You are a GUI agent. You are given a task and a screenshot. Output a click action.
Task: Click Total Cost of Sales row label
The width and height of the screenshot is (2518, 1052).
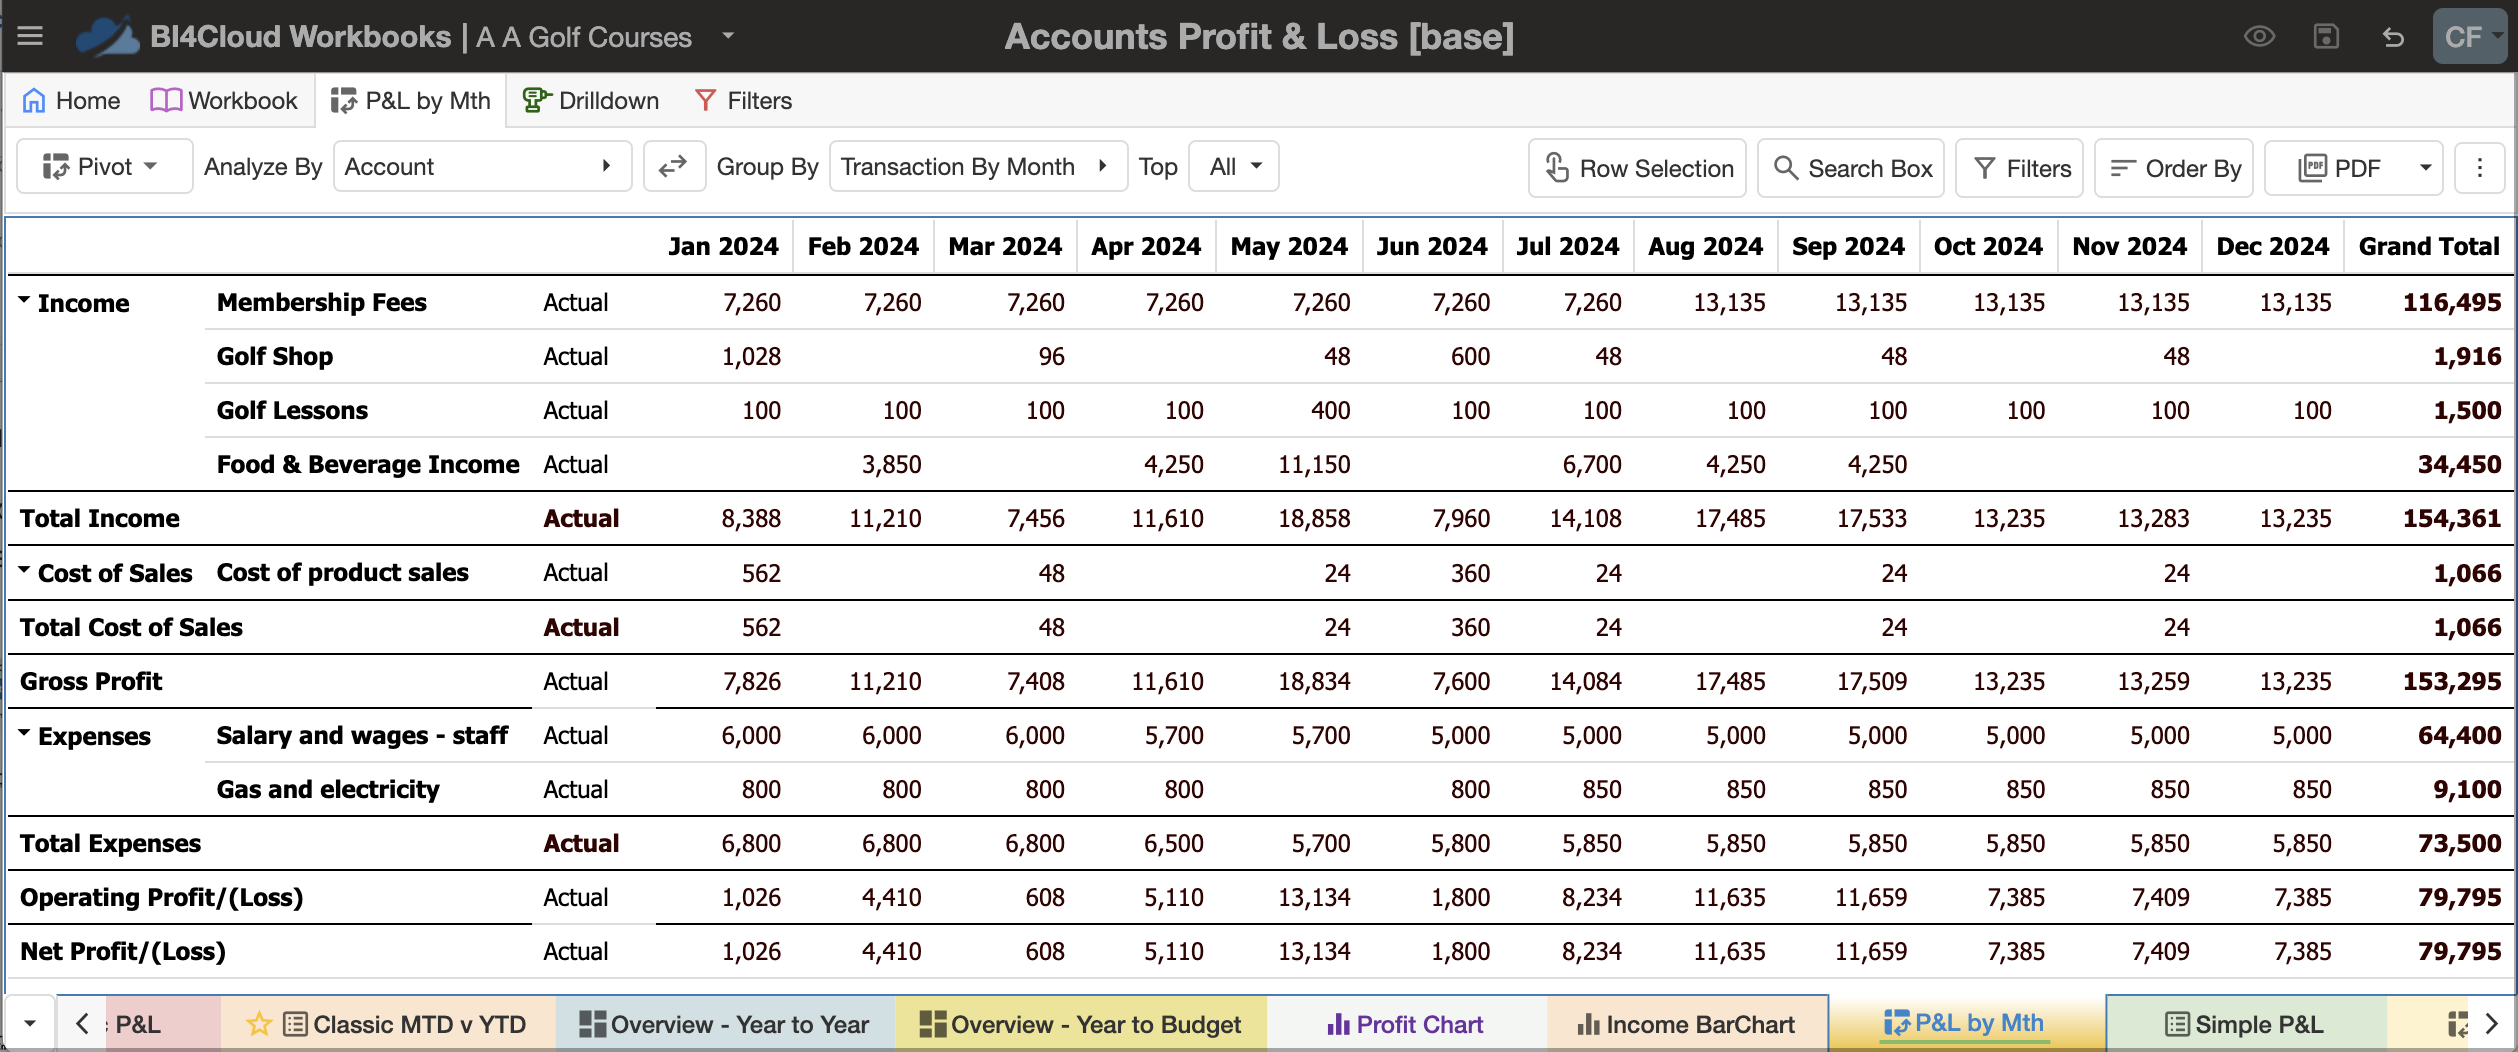click(x=131, y=628)
